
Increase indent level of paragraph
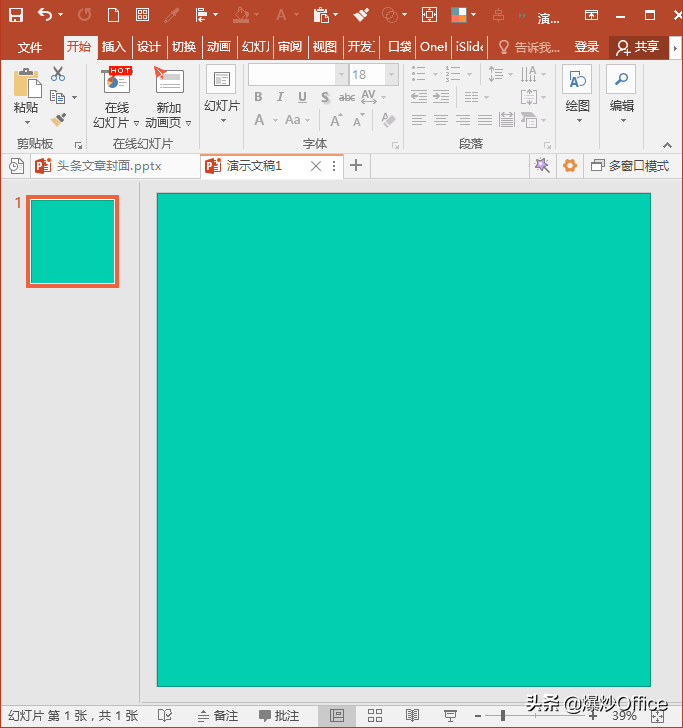coord(441,97)
